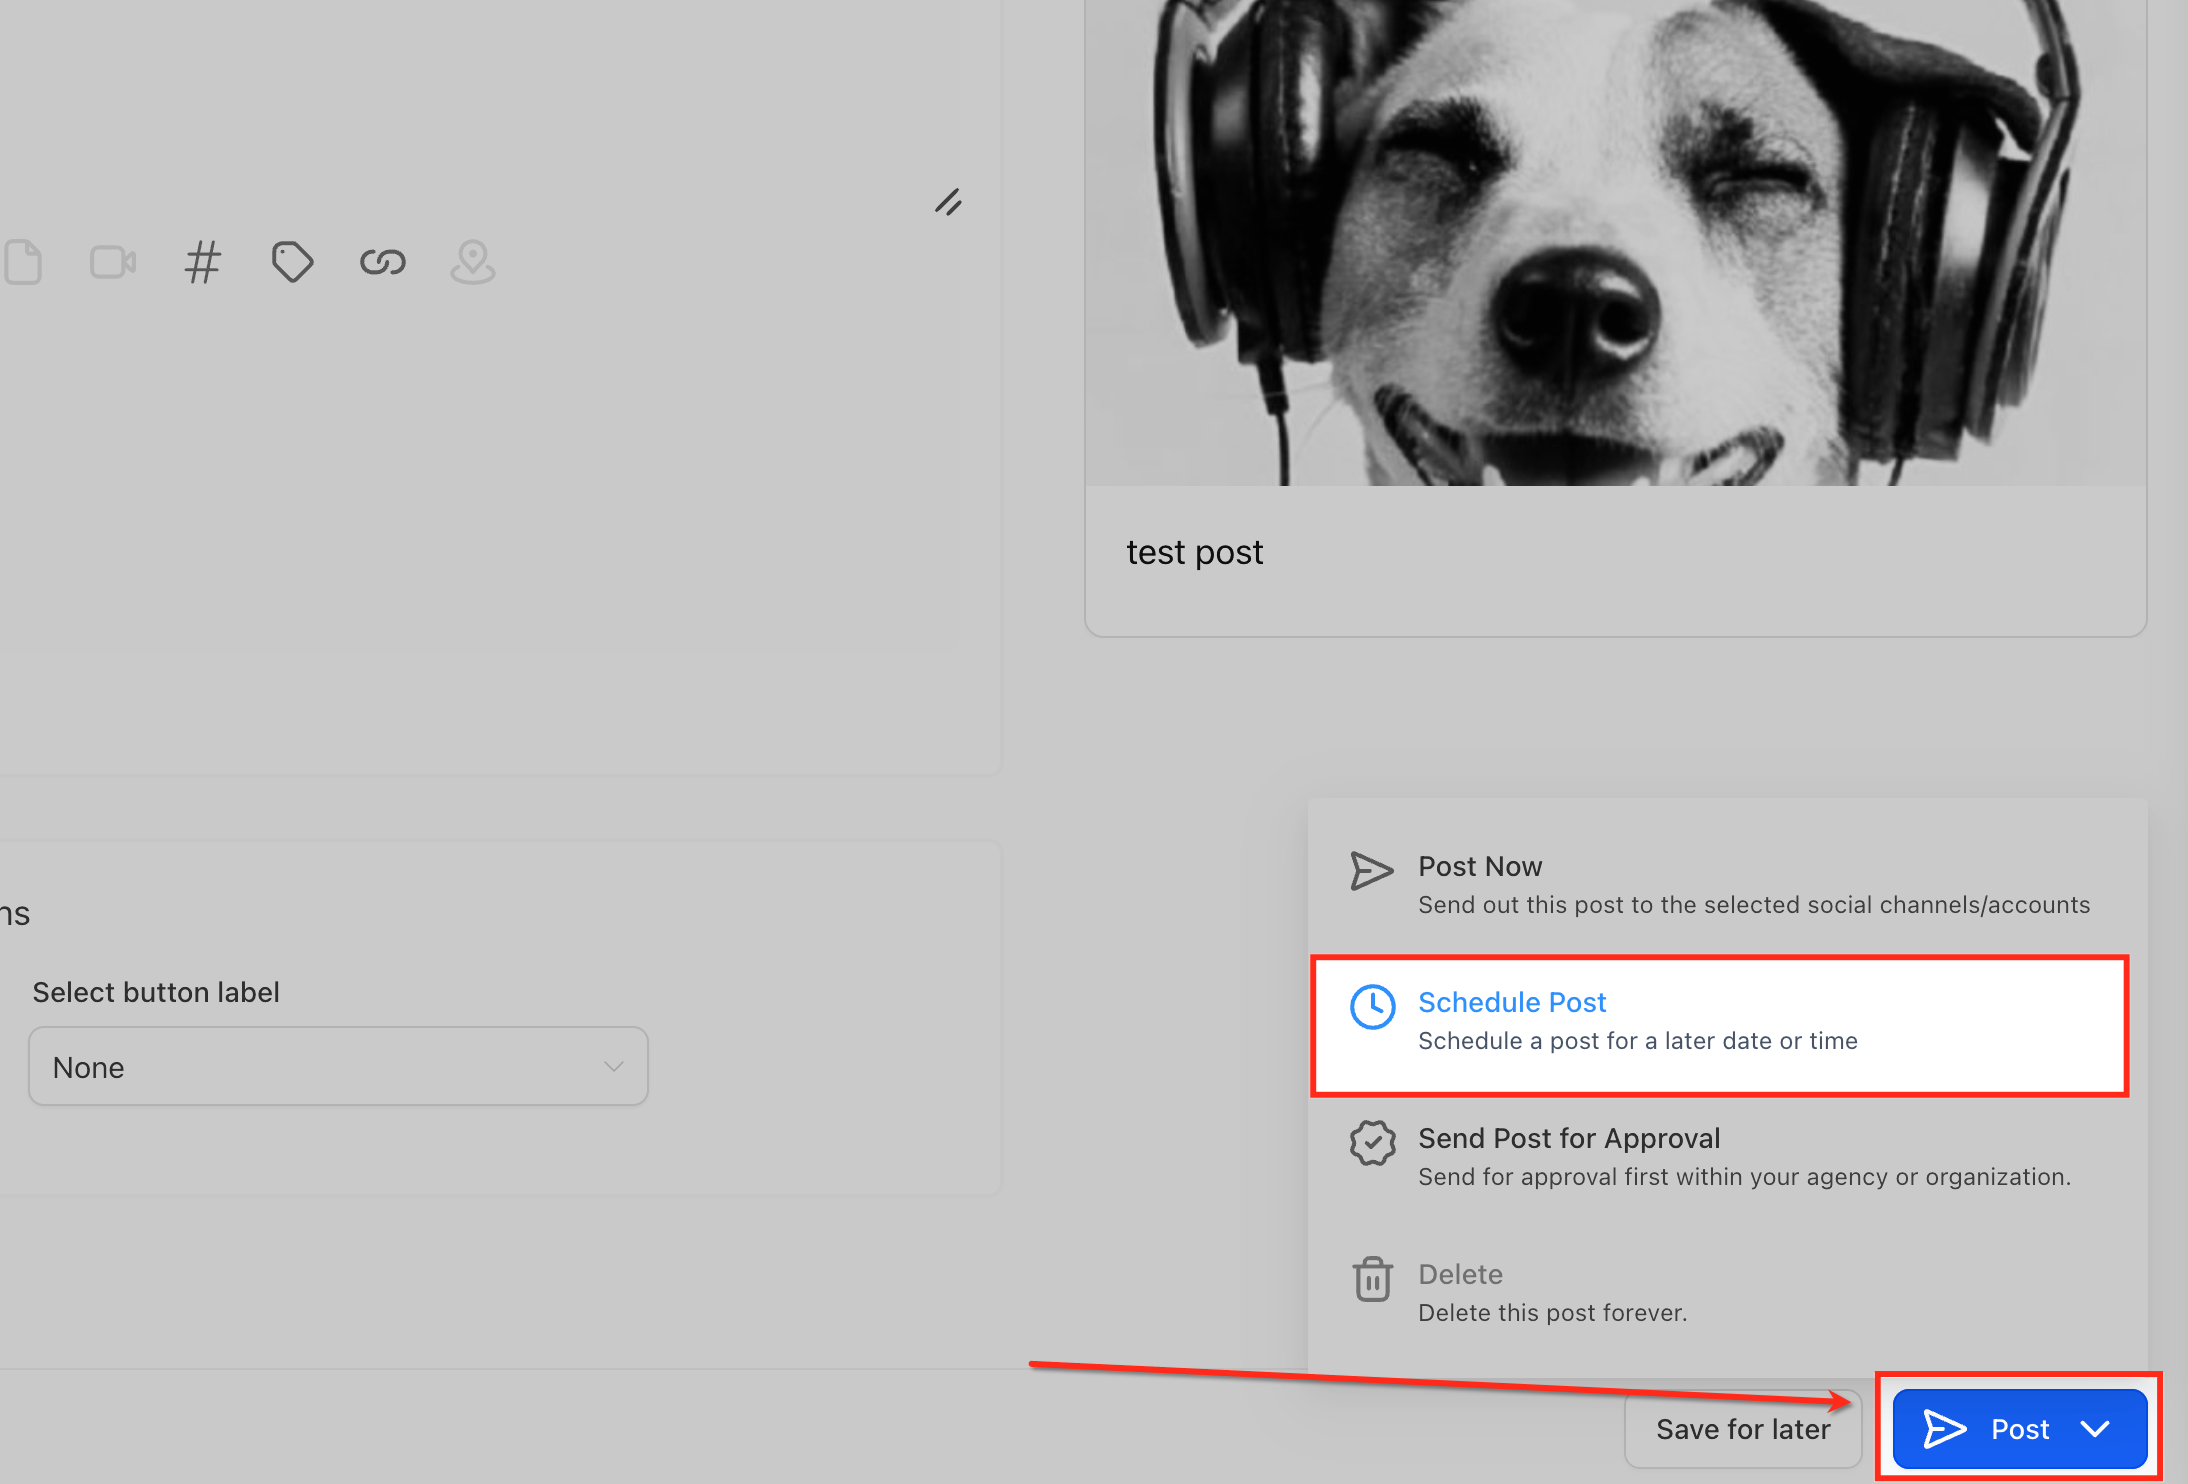
Task: Click the trash can icon next to Delete
Action: point(1372,1279)
